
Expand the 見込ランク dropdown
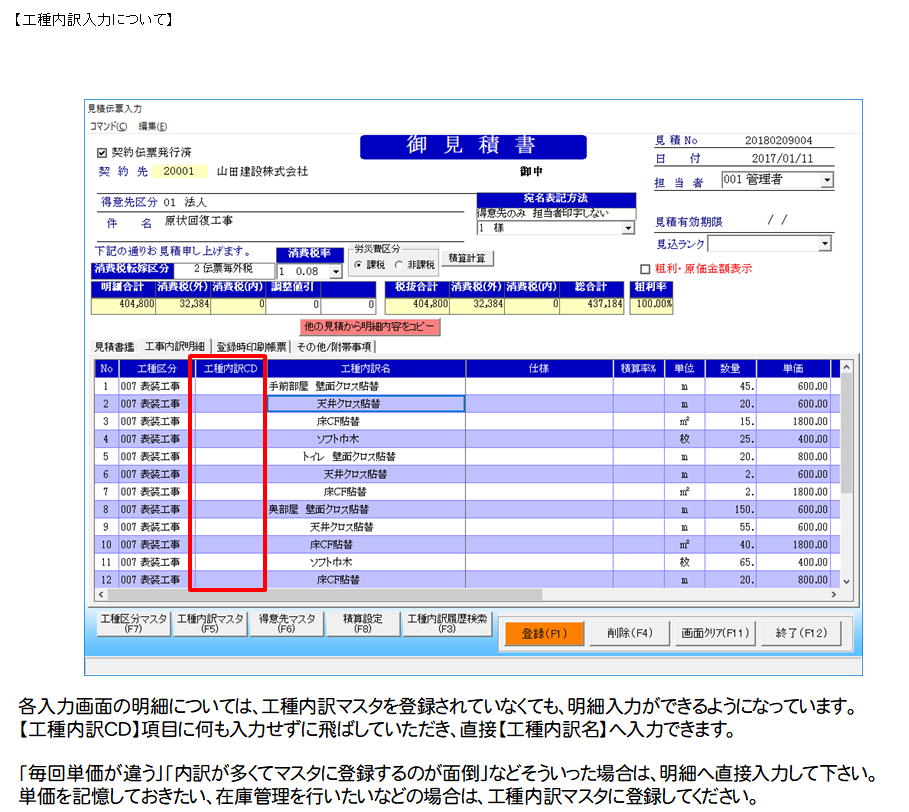824,244
